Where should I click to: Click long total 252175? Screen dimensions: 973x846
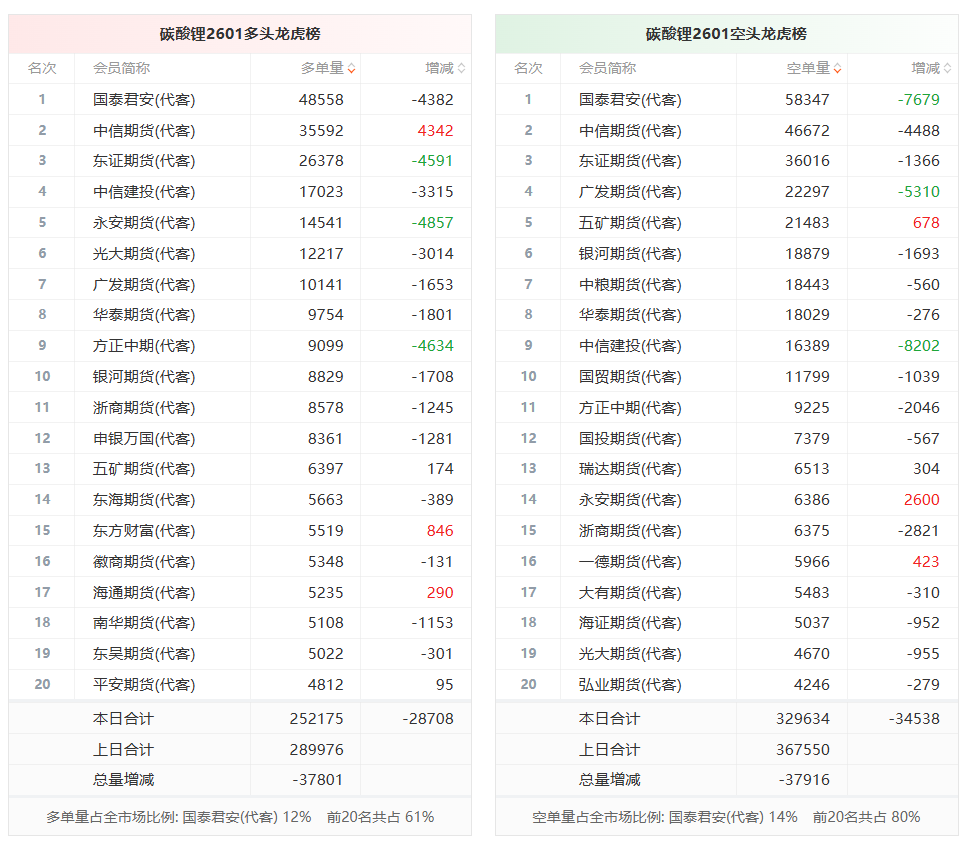click(316, 719)
